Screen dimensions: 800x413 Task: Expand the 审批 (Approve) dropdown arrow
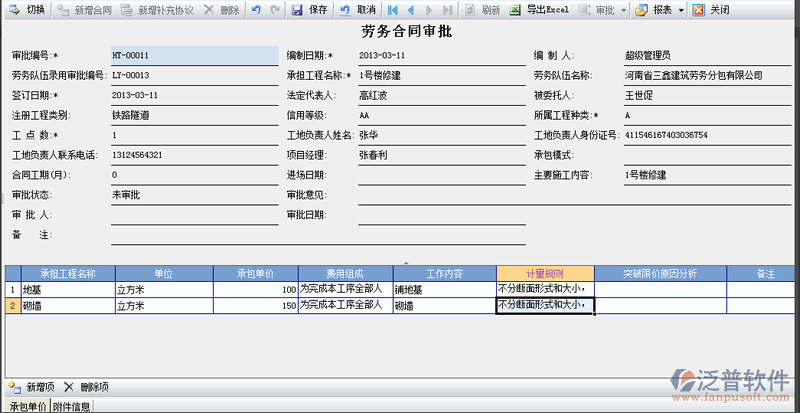624,9
